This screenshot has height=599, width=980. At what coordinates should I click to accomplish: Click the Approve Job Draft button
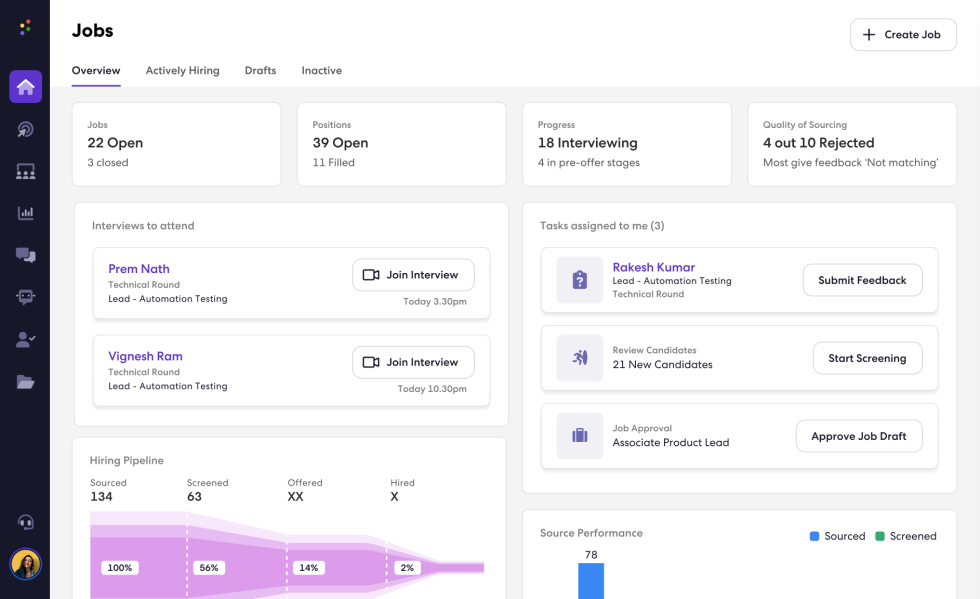[x=858, y=436]
